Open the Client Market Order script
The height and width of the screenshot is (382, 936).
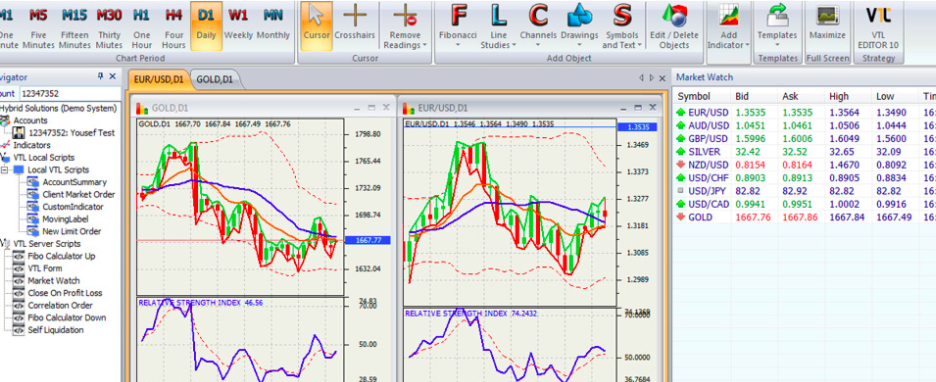(x=79, y=195)
